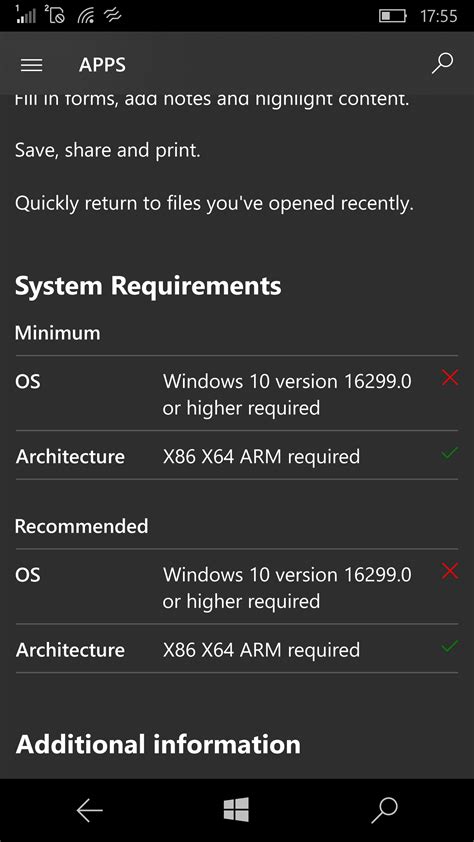
Task: Select the Minimum requirements label
Action: 57,333
